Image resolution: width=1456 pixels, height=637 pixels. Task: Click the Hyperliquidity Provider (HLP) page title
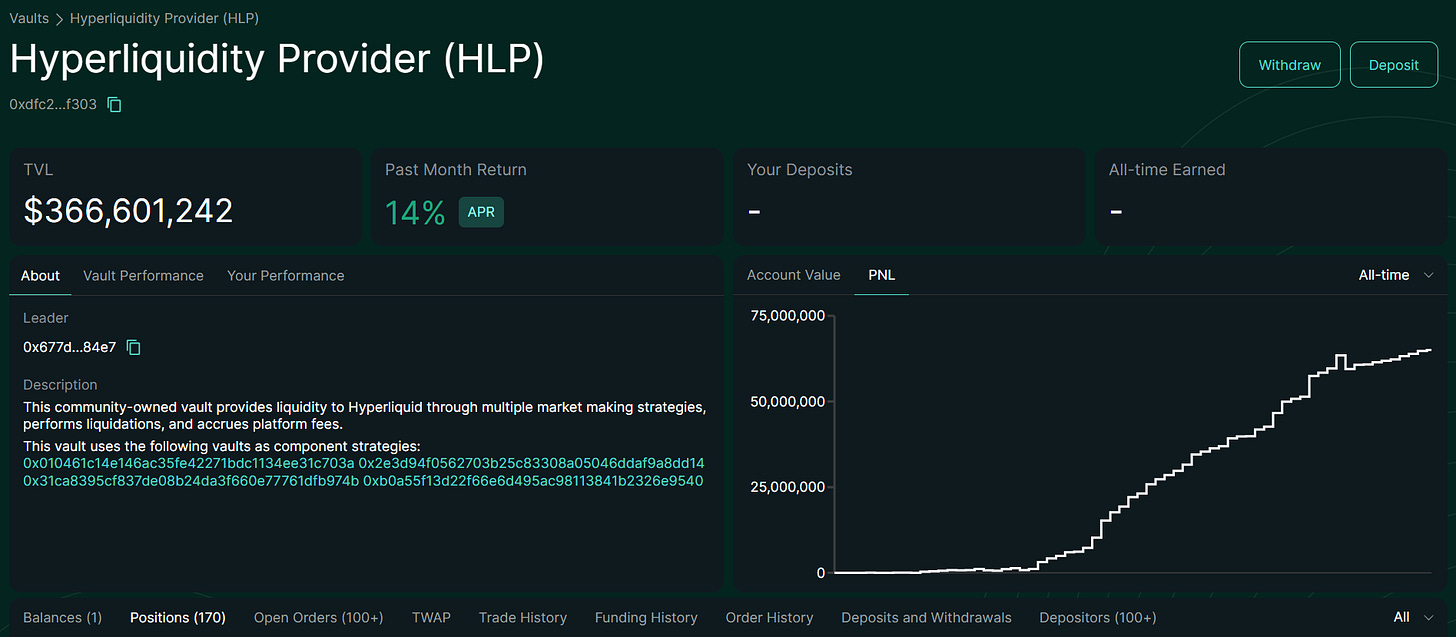pyautogui.click(x=277, y=61)
